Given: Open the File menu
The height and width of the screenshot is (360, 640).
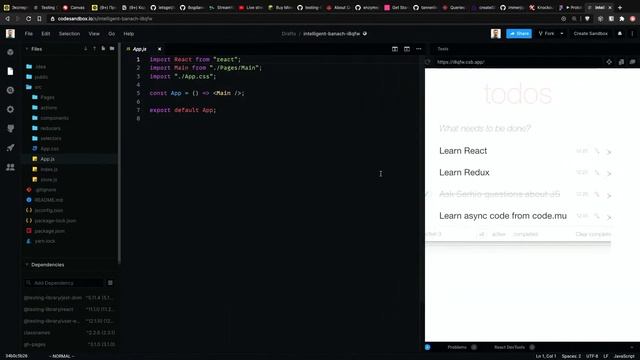Looking at the screenshot, I should pyautogui.click(x=29, y=34).
